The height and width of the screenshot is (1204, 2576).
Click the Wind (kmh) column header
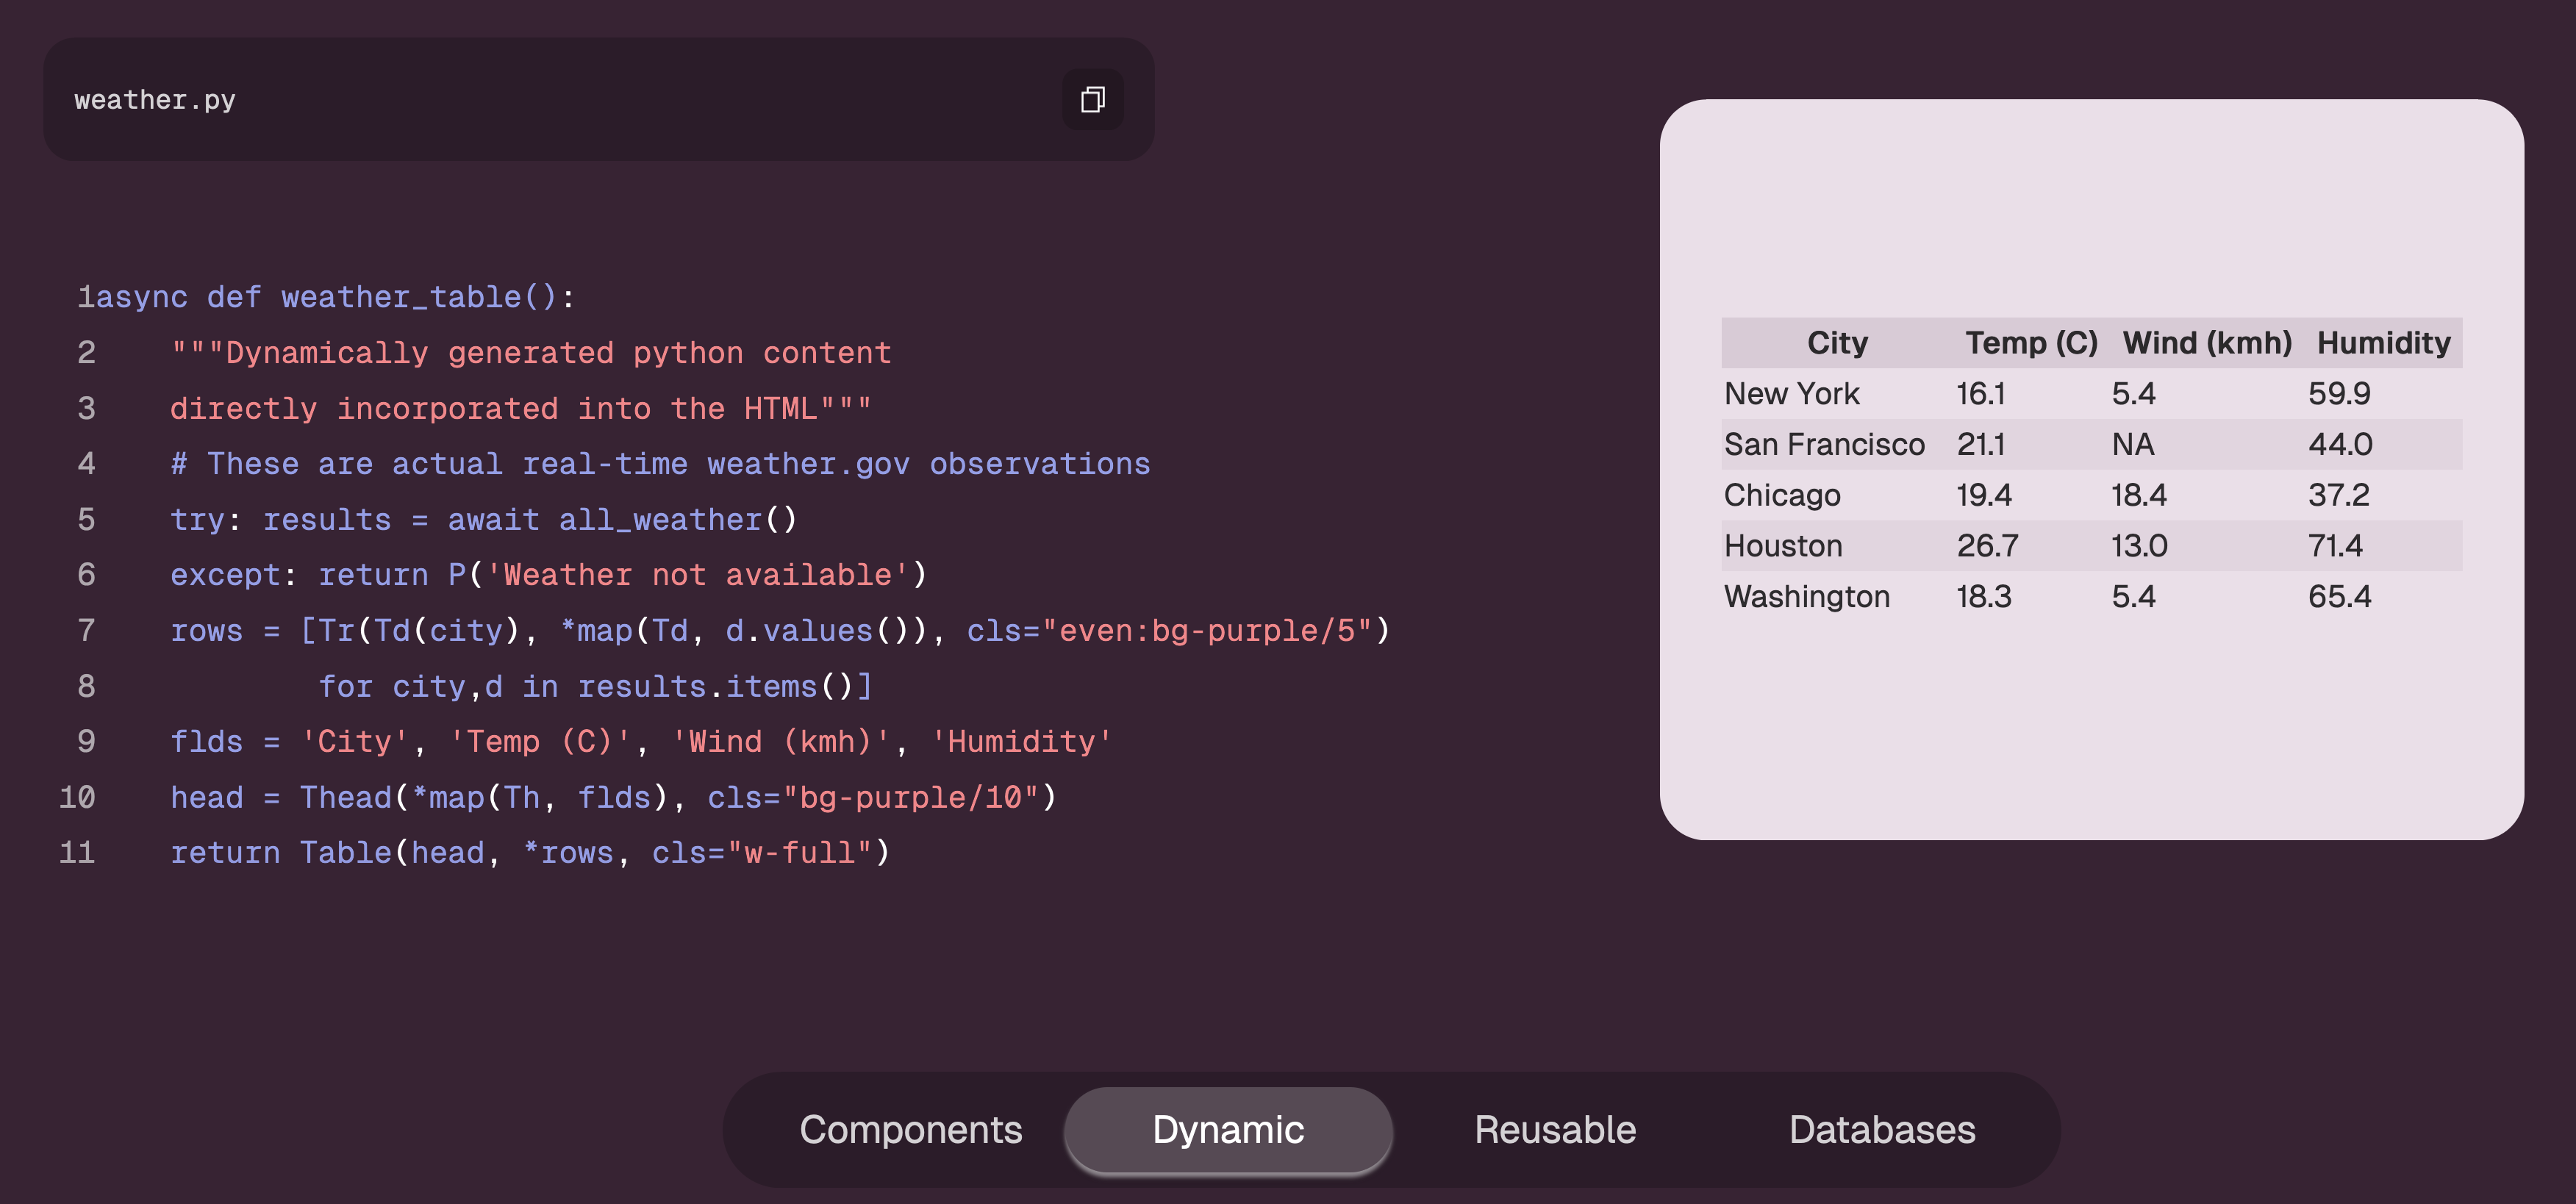point(2206,343)
